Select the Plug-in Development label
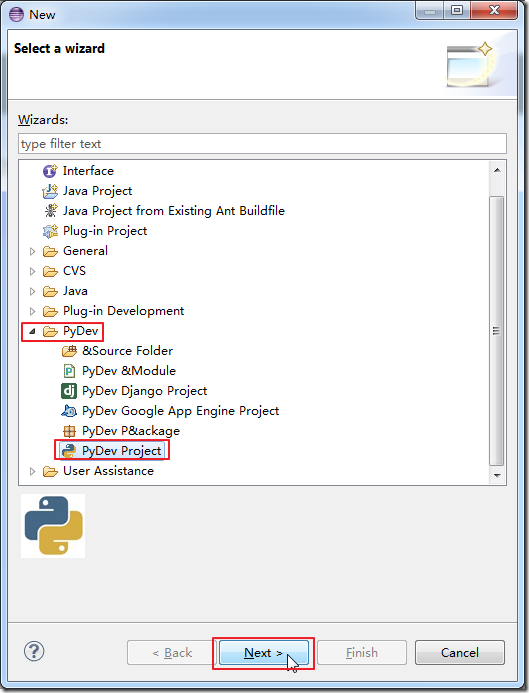 tap(124, 311)
